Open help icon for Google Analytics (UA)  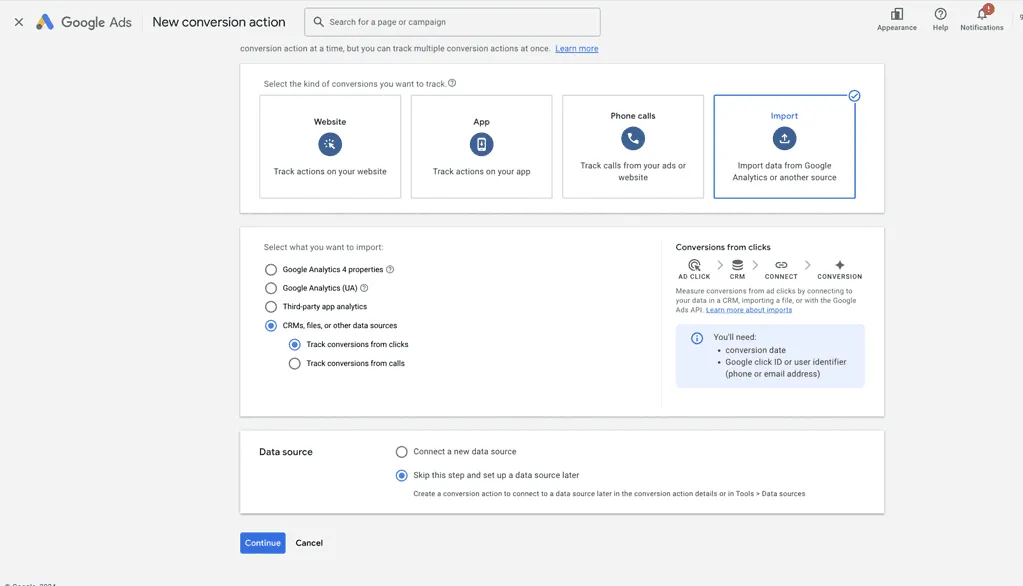[364, 288]
